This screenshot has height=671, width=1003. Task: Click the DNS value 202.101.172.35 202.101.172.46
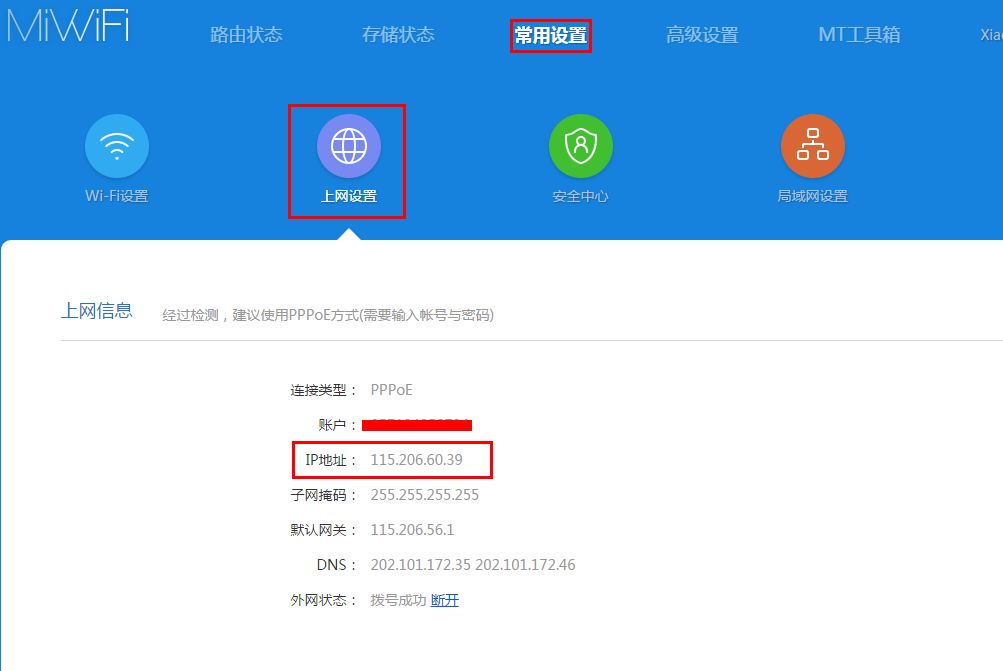pos(473,565)
